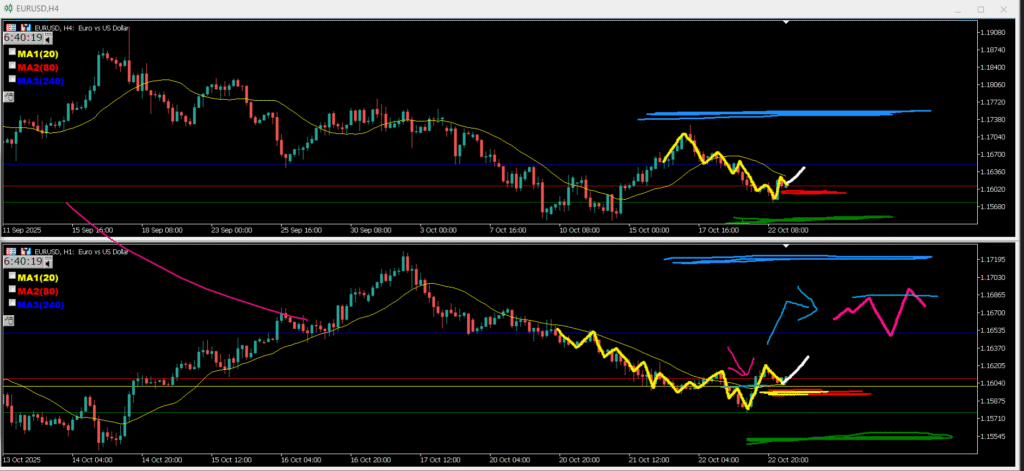This screenshot has width=1024, height=471.
Task: Enable the MA1(20) checkbox in the H4 chart
Action: [x=12, y=52]
